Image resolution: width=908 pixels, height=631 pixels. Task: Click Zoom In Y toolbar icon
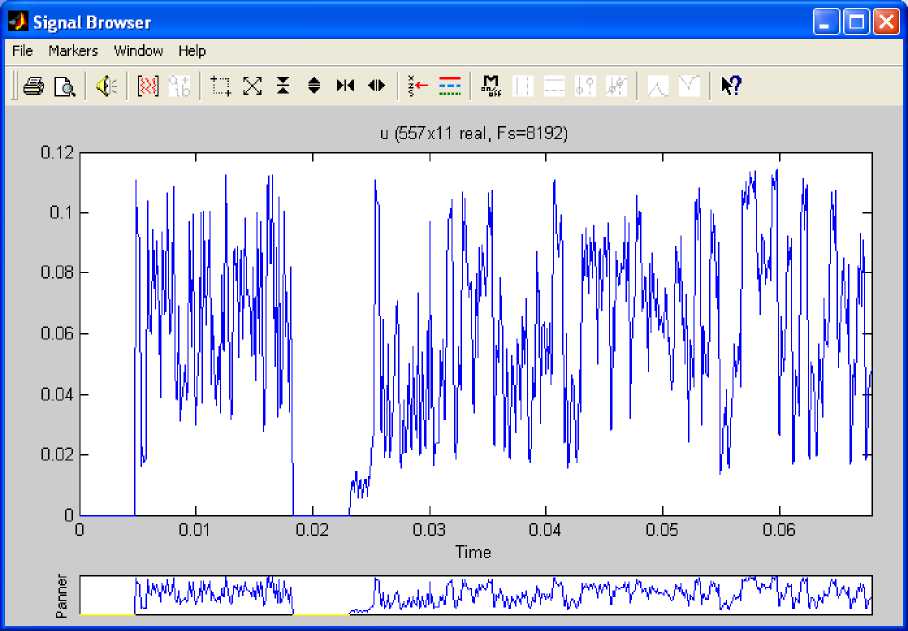tap(283, 87)
